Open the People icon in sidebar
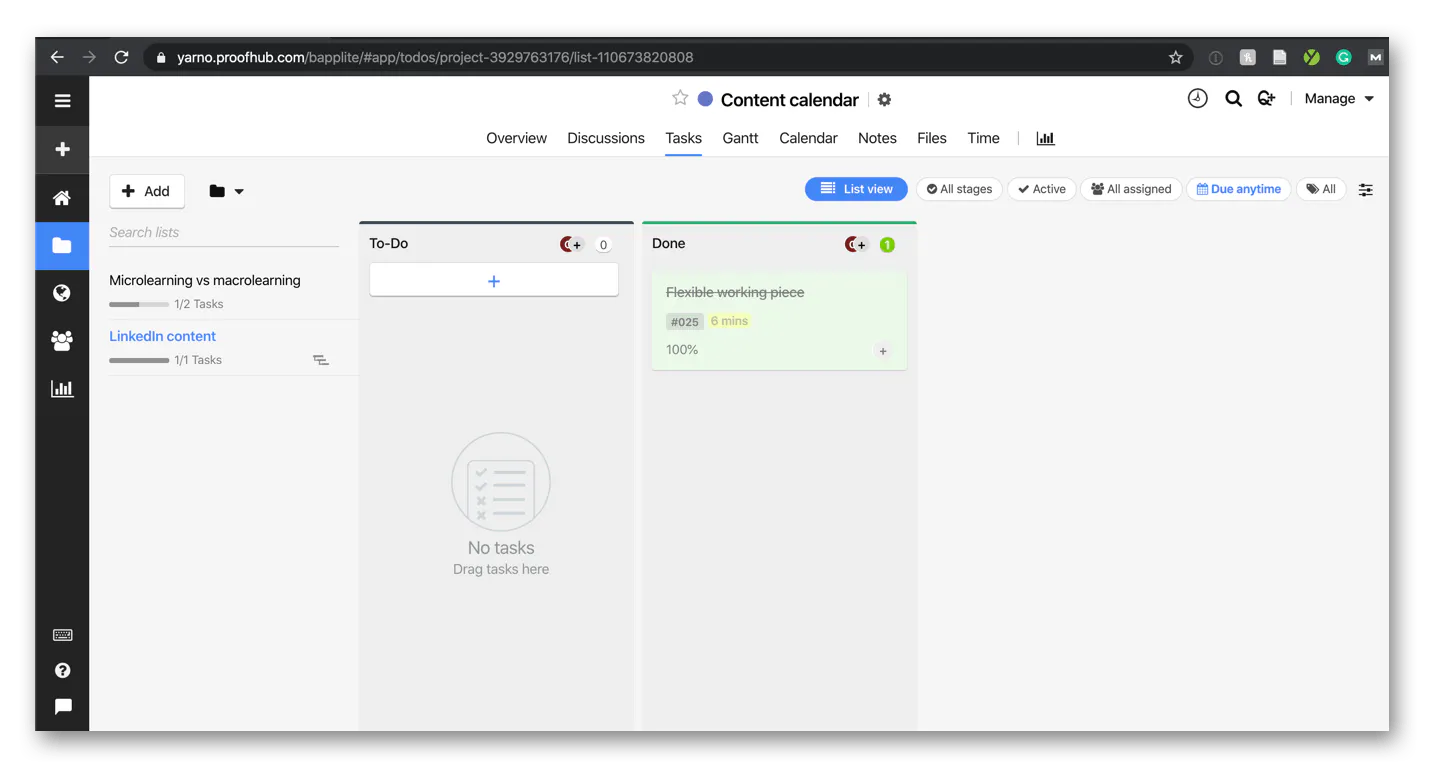1441x771 pixels. (62, 341)
